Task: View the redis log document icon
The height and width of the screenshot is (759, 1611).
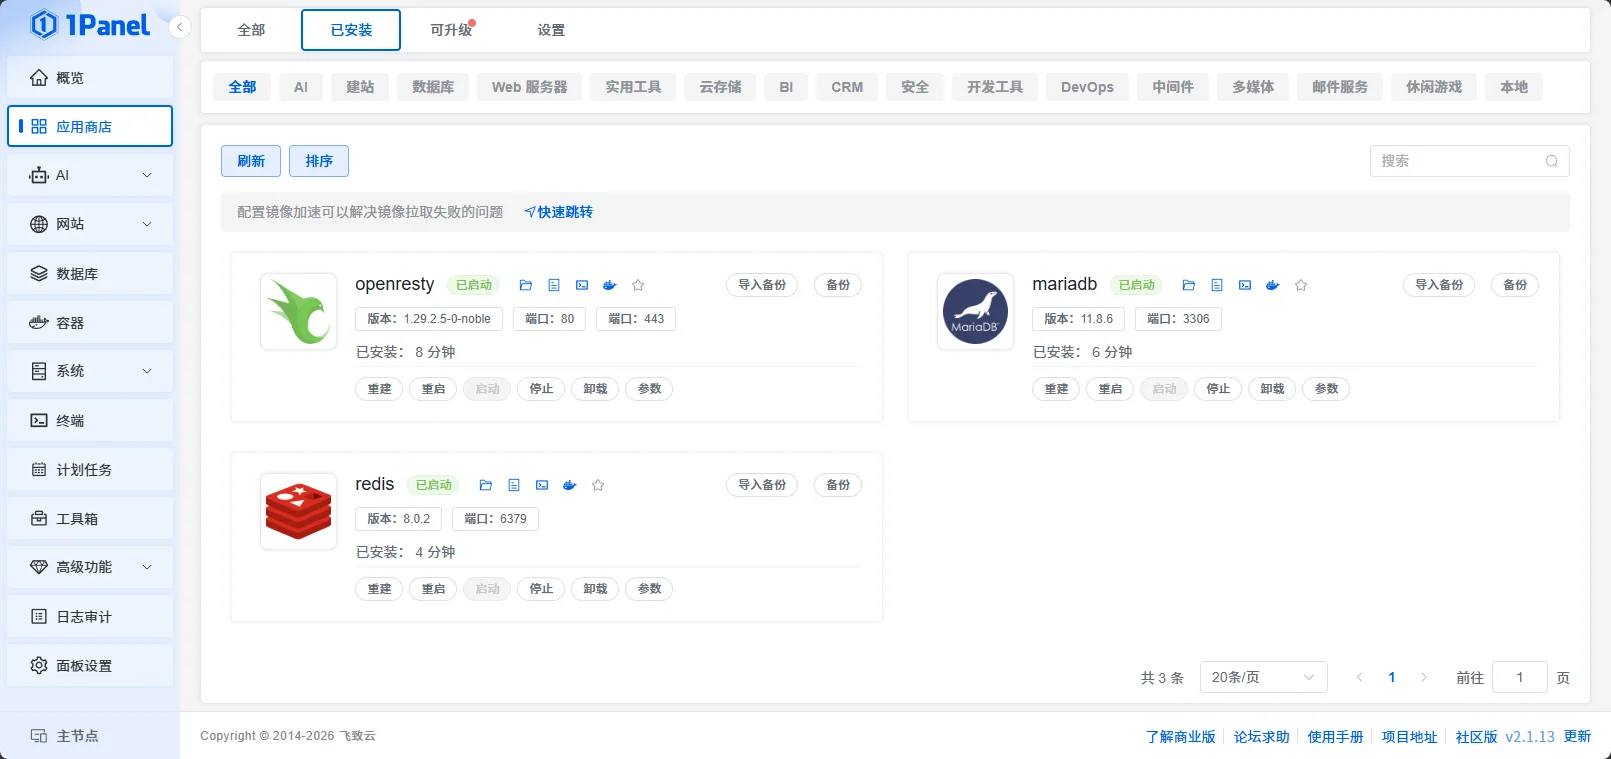Action: (514, 485)
